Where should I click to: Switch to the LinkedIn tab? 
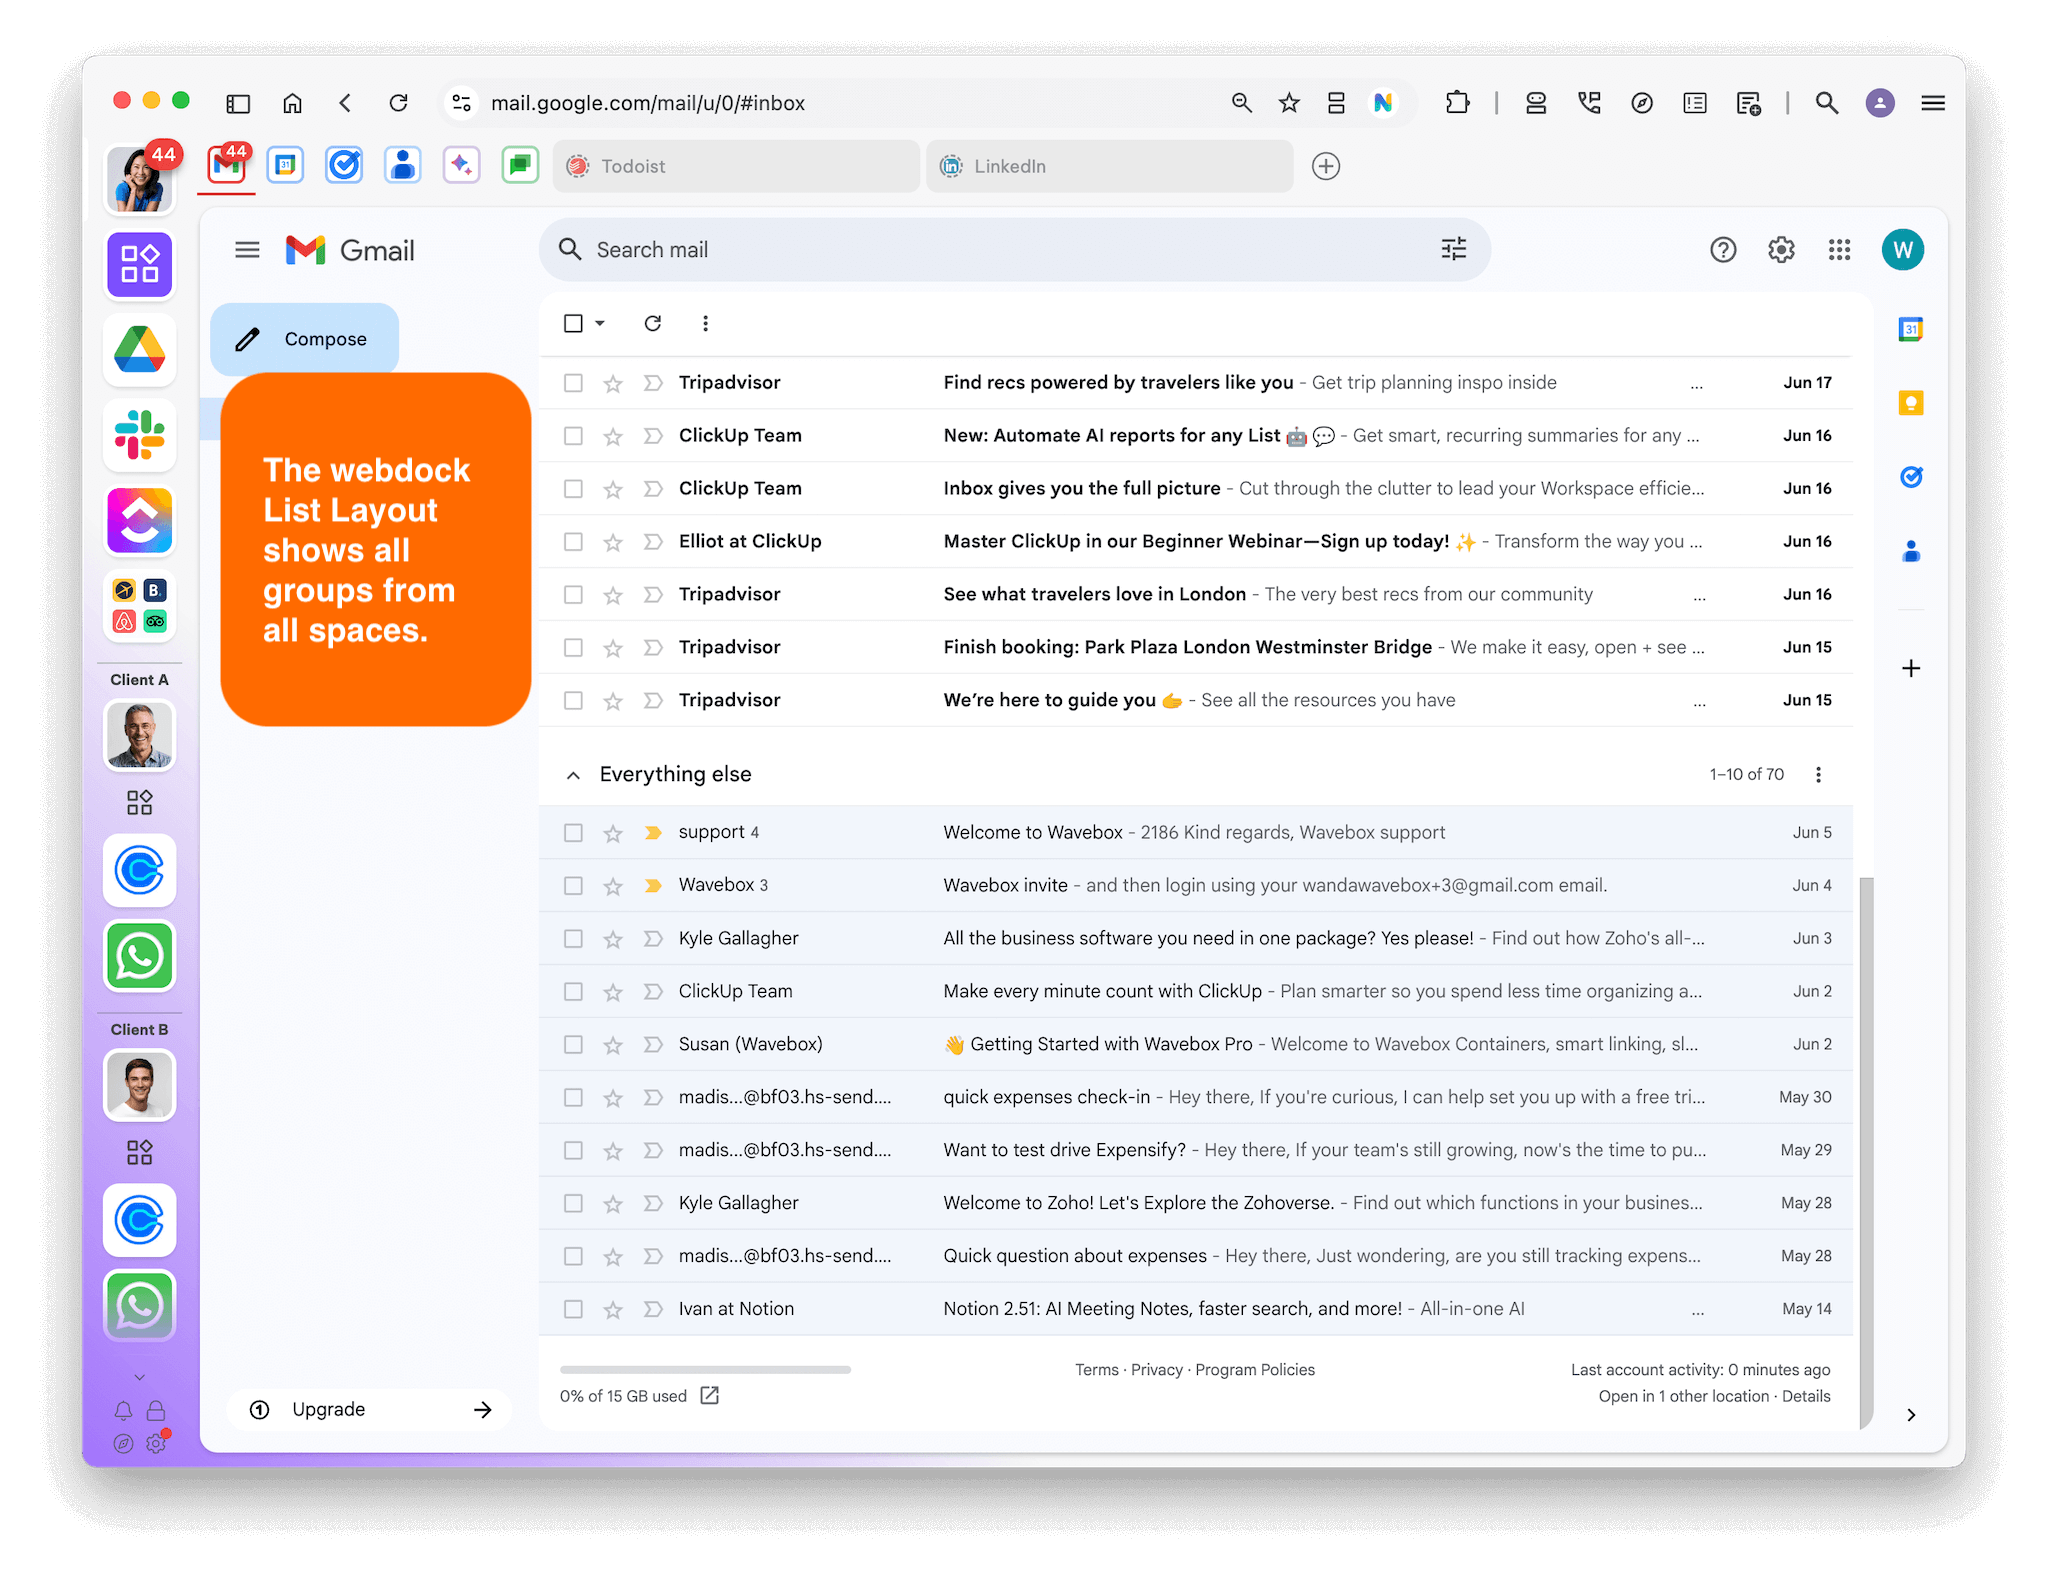tap(1110, 166)
